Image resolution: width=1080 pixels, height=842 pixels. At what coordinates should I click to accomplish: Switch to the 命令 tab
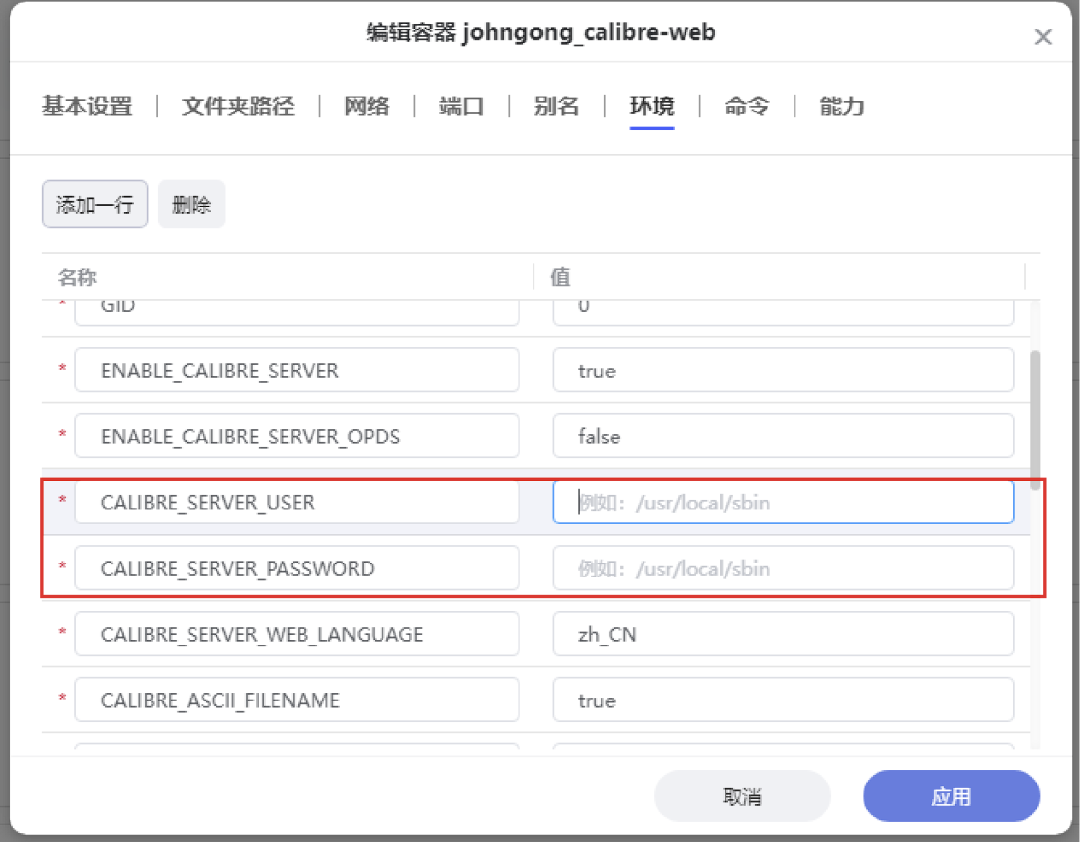click(747, 106)
